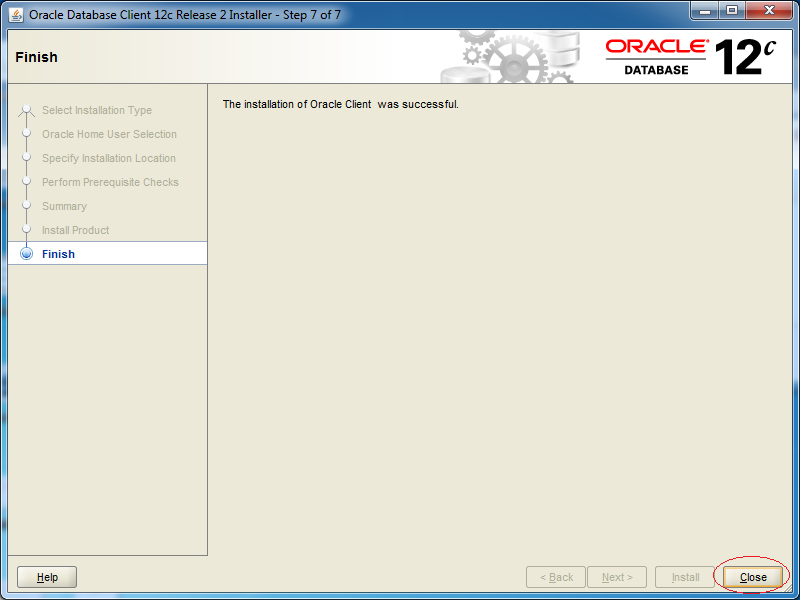The width and height of the screenshot is (800, 600).
Task: Close the window with the title bar X
Action: pos(769,10)
